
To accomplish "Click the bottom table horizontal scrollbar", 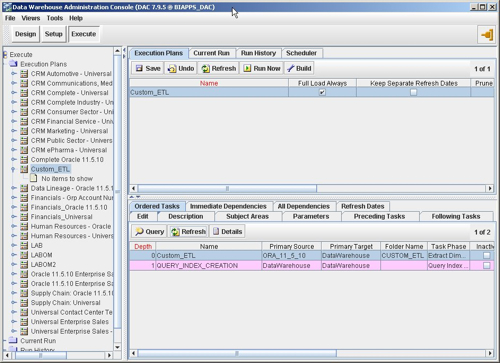I will (x=237, y=353).
